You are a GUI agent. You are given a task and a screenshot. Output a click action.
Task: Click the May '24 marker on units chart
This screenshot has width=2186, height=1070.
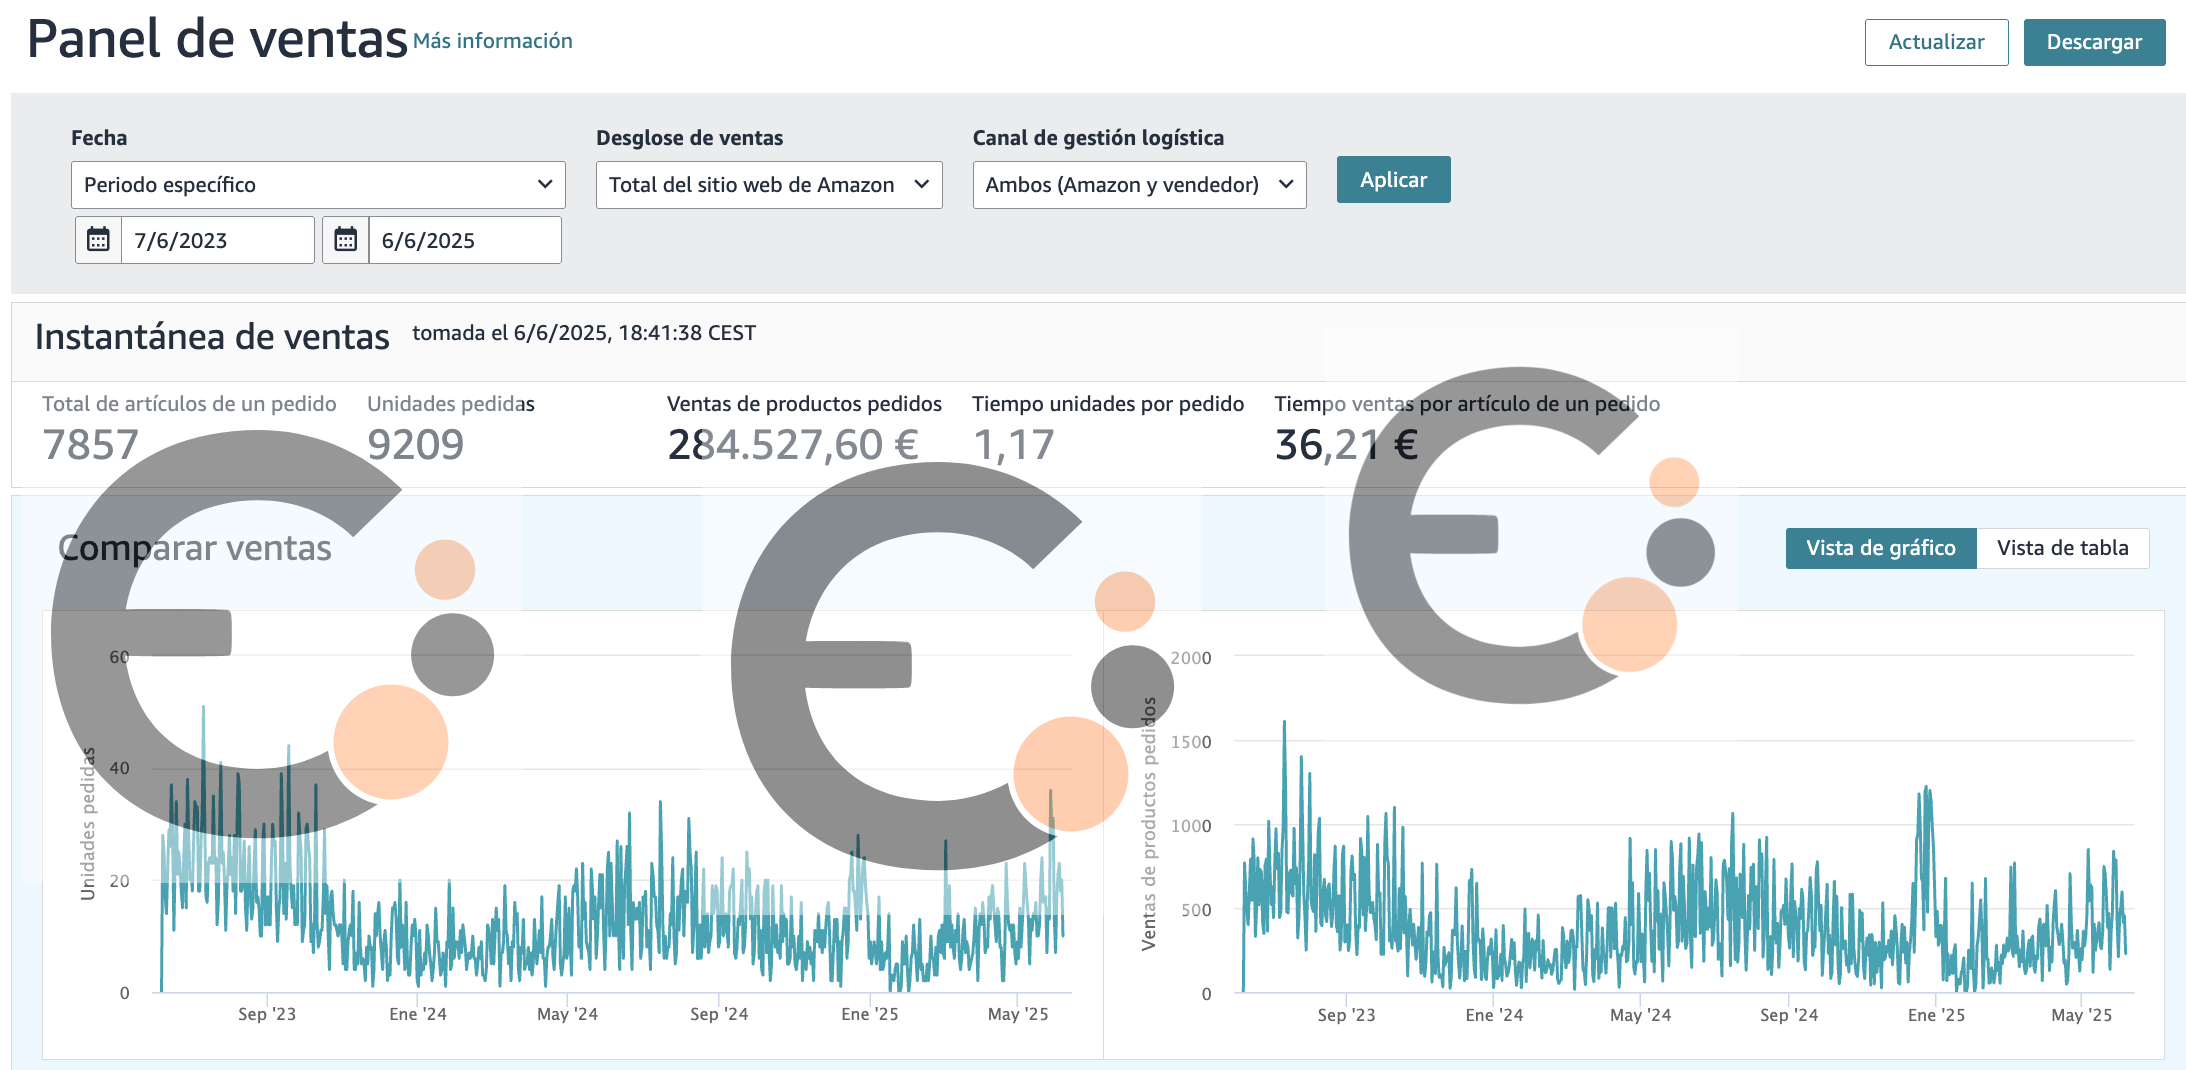click(567, 1014)
